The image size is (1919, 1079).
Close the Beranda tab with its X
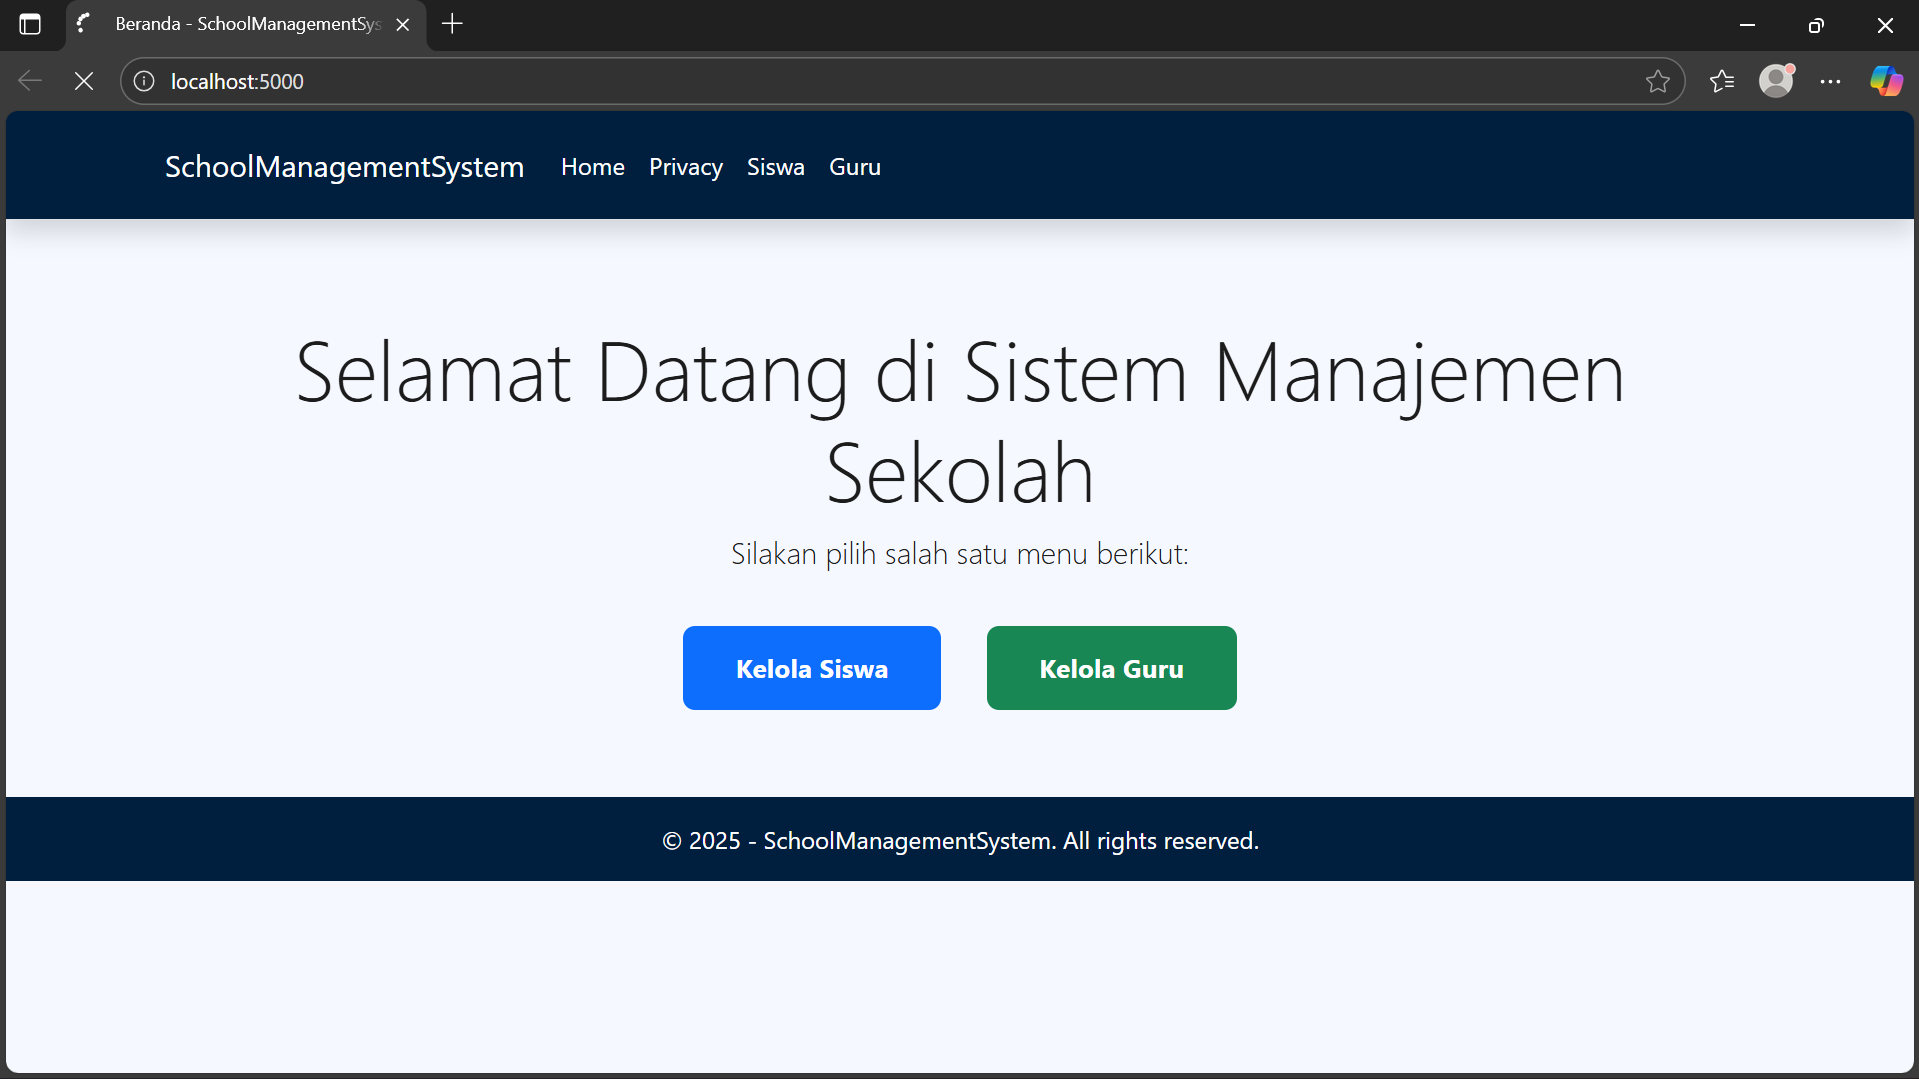click(x=403, y=25)
